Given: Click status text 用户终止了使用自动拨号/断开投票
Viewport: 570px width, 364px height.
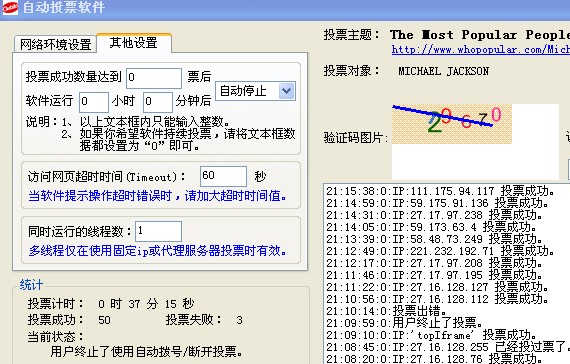Looking at the screenshot, I should 146,352.
